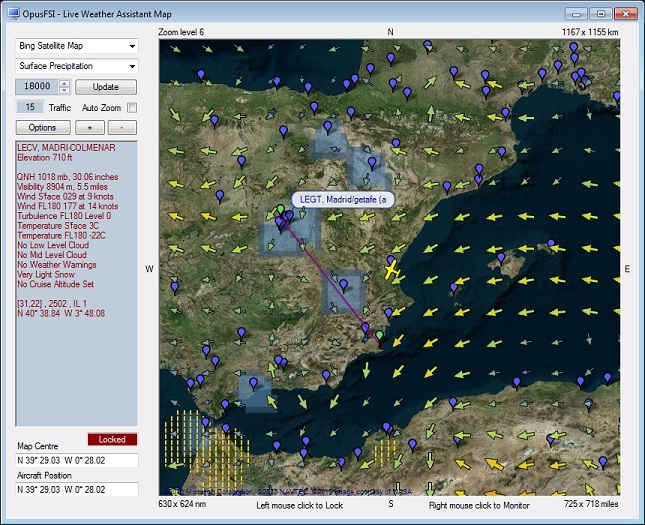
Task: Click 'Right mouse click to Monitor' hint
Action: coord(479,506)
